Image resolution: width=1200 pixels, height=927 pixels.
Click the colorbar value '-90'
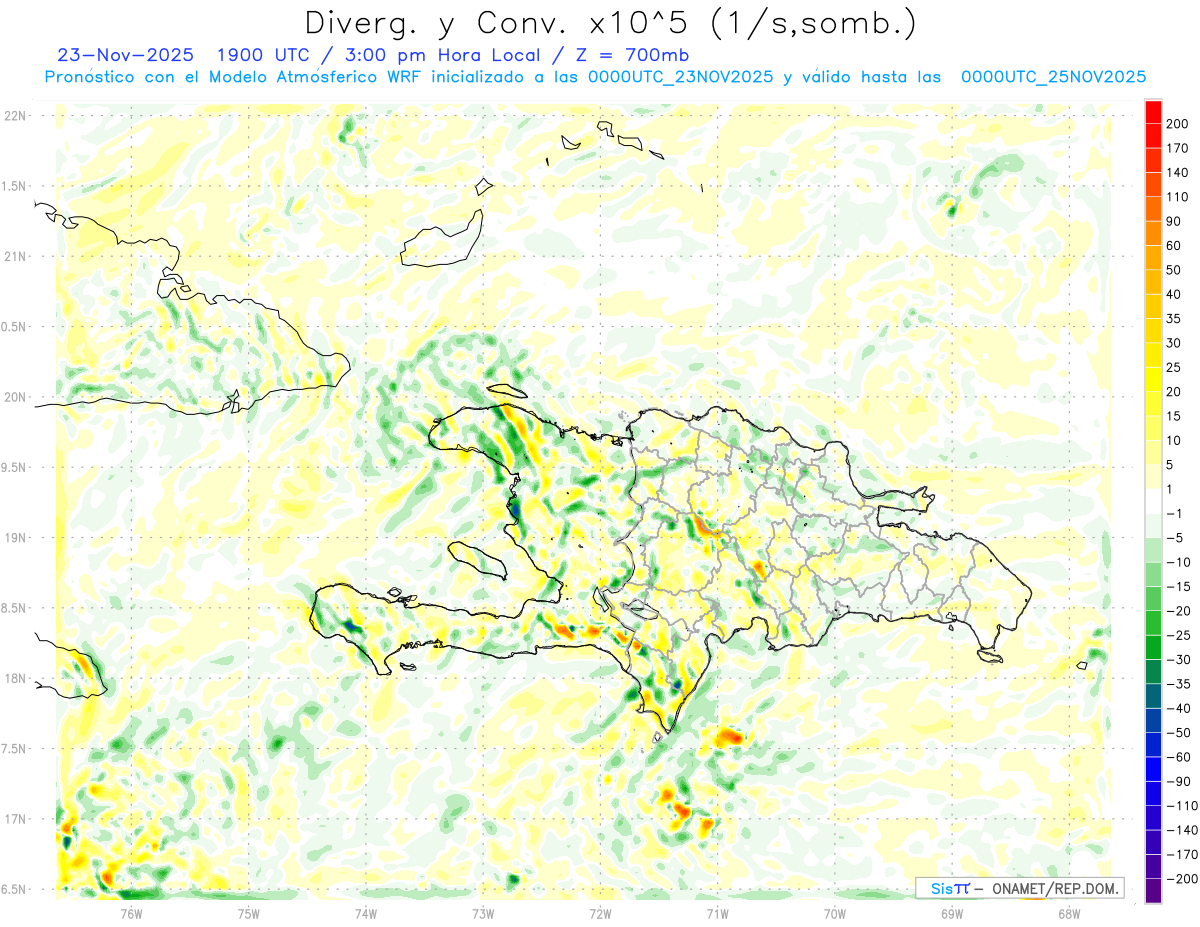pyautogui.click(x=1180, y=781)
